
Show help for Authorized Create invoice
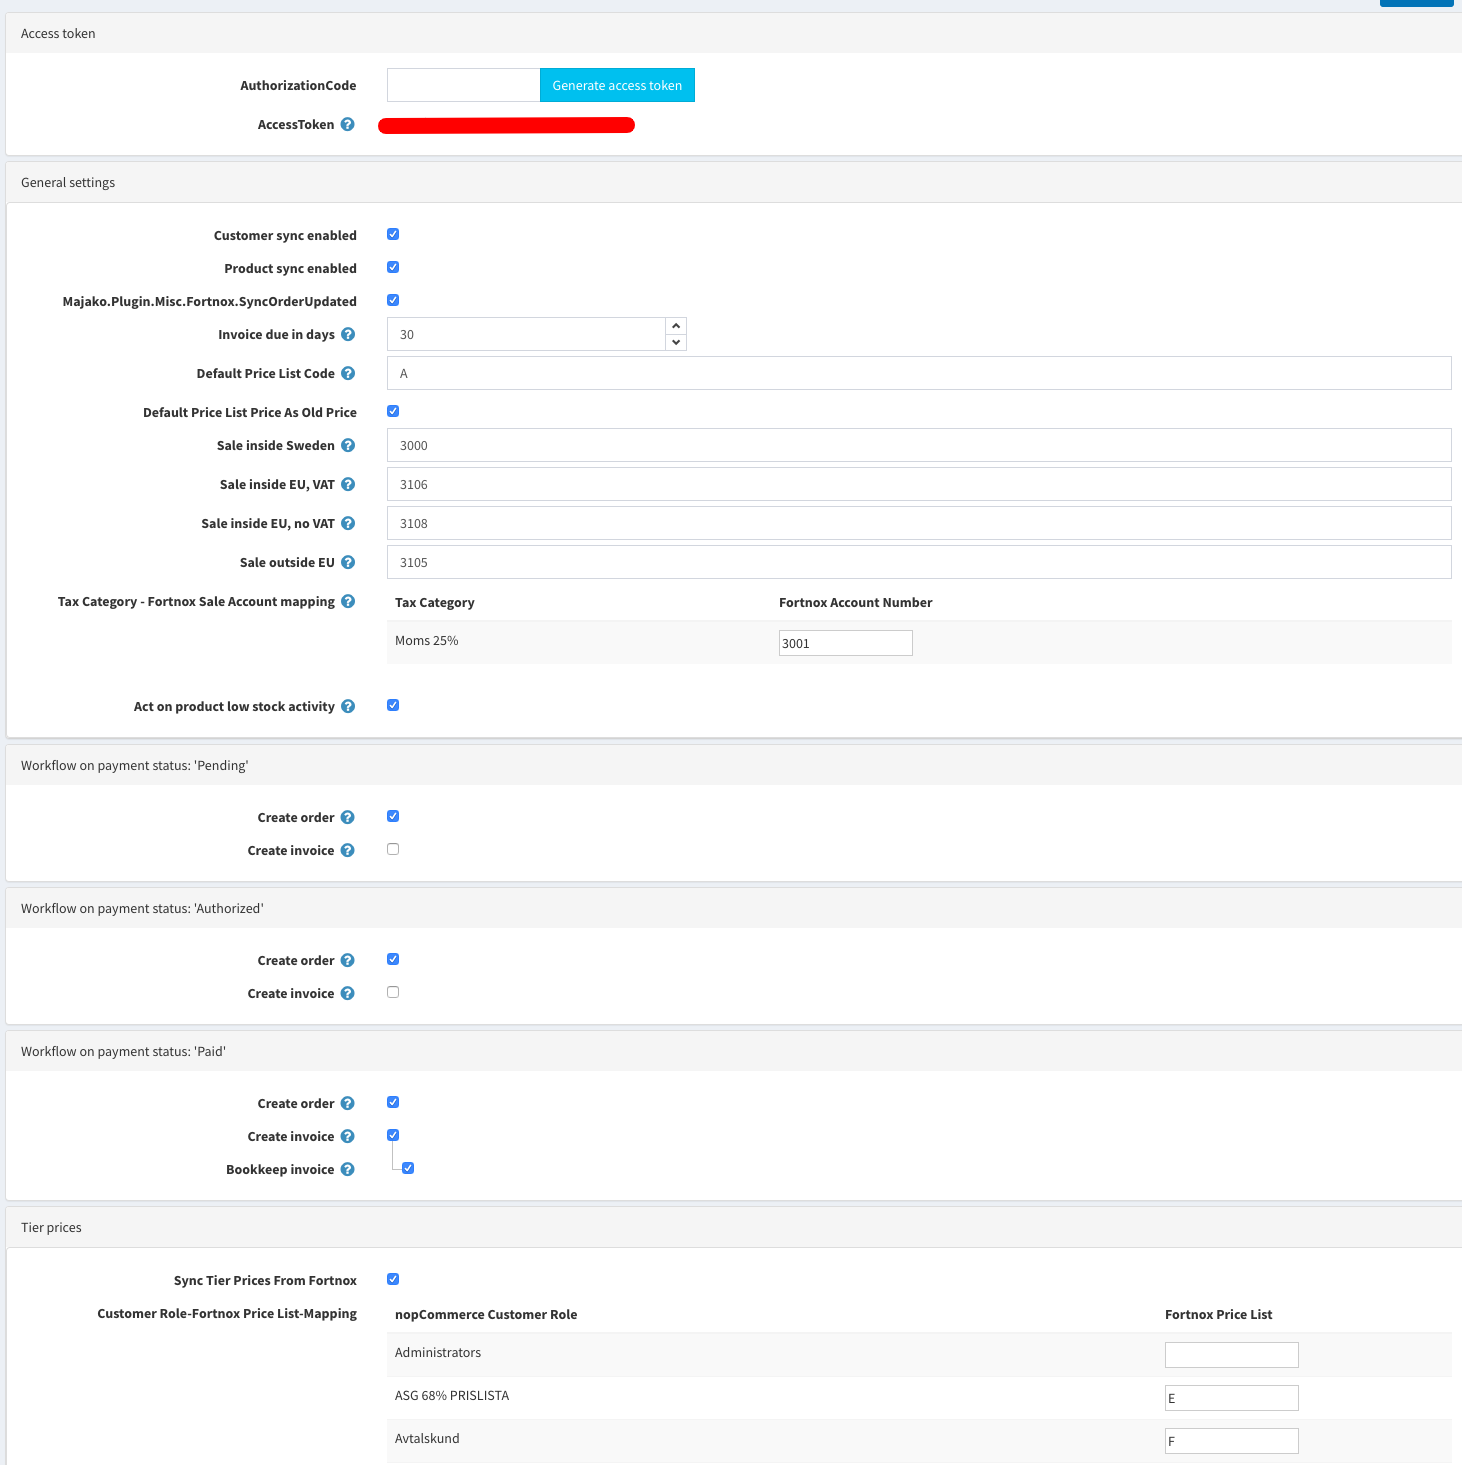click(x=347, y=993)
